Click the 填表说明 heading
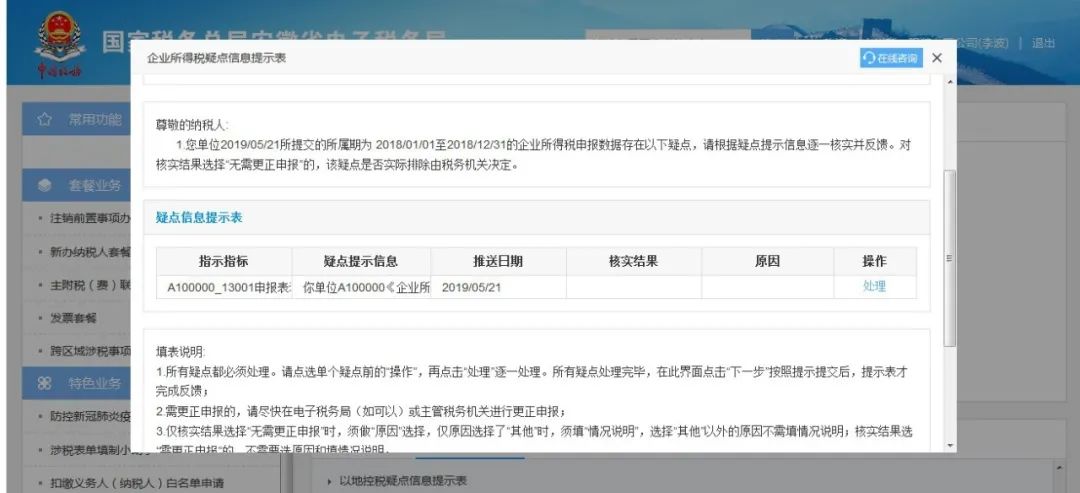Image resolution: width=1080 pixels, height=493 pixels. tap(180, 352)
